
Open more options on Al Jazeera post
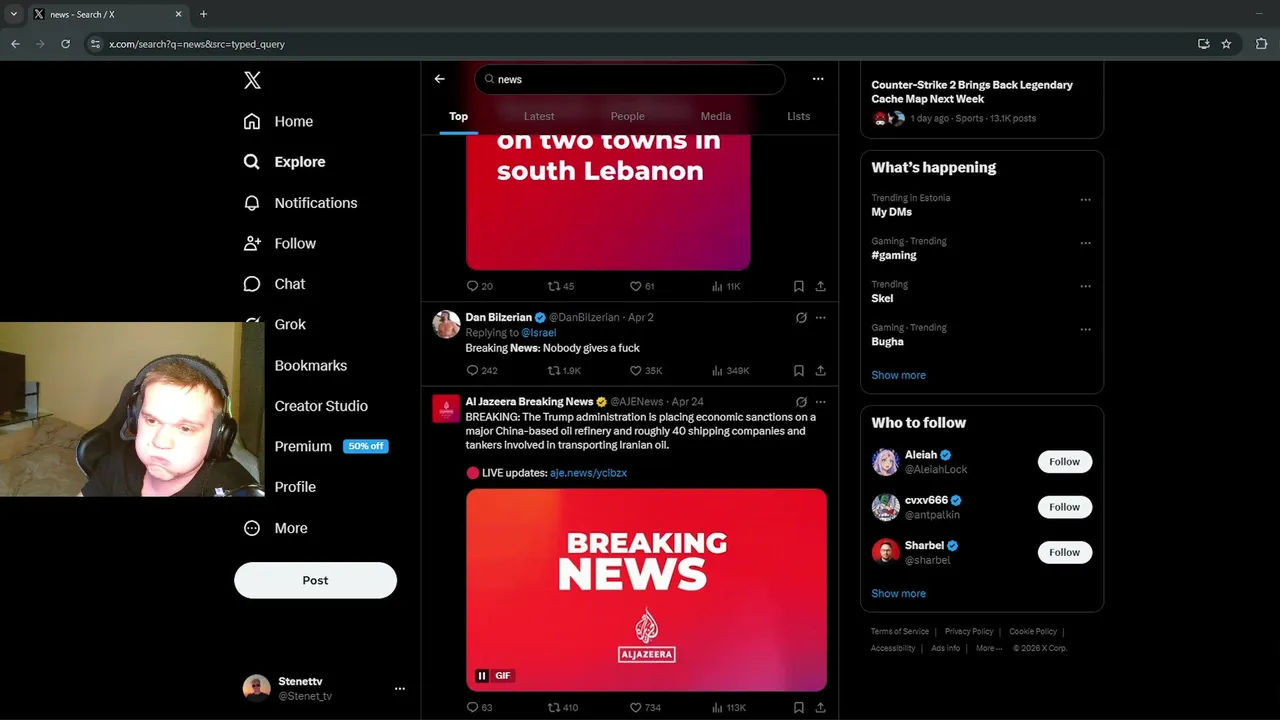[x=820, y=402]
